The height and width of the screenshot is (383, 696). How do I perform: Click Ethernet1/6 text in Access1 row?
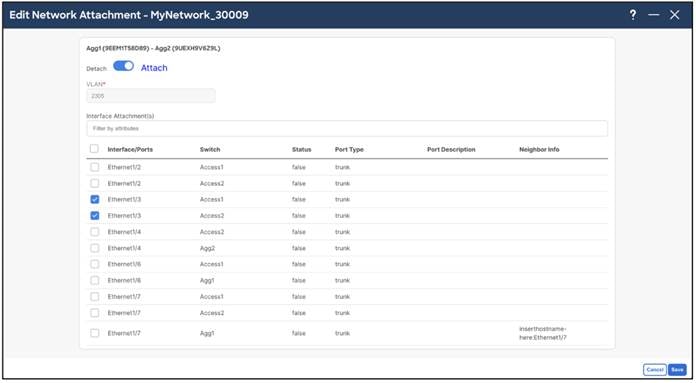point(124,264)
